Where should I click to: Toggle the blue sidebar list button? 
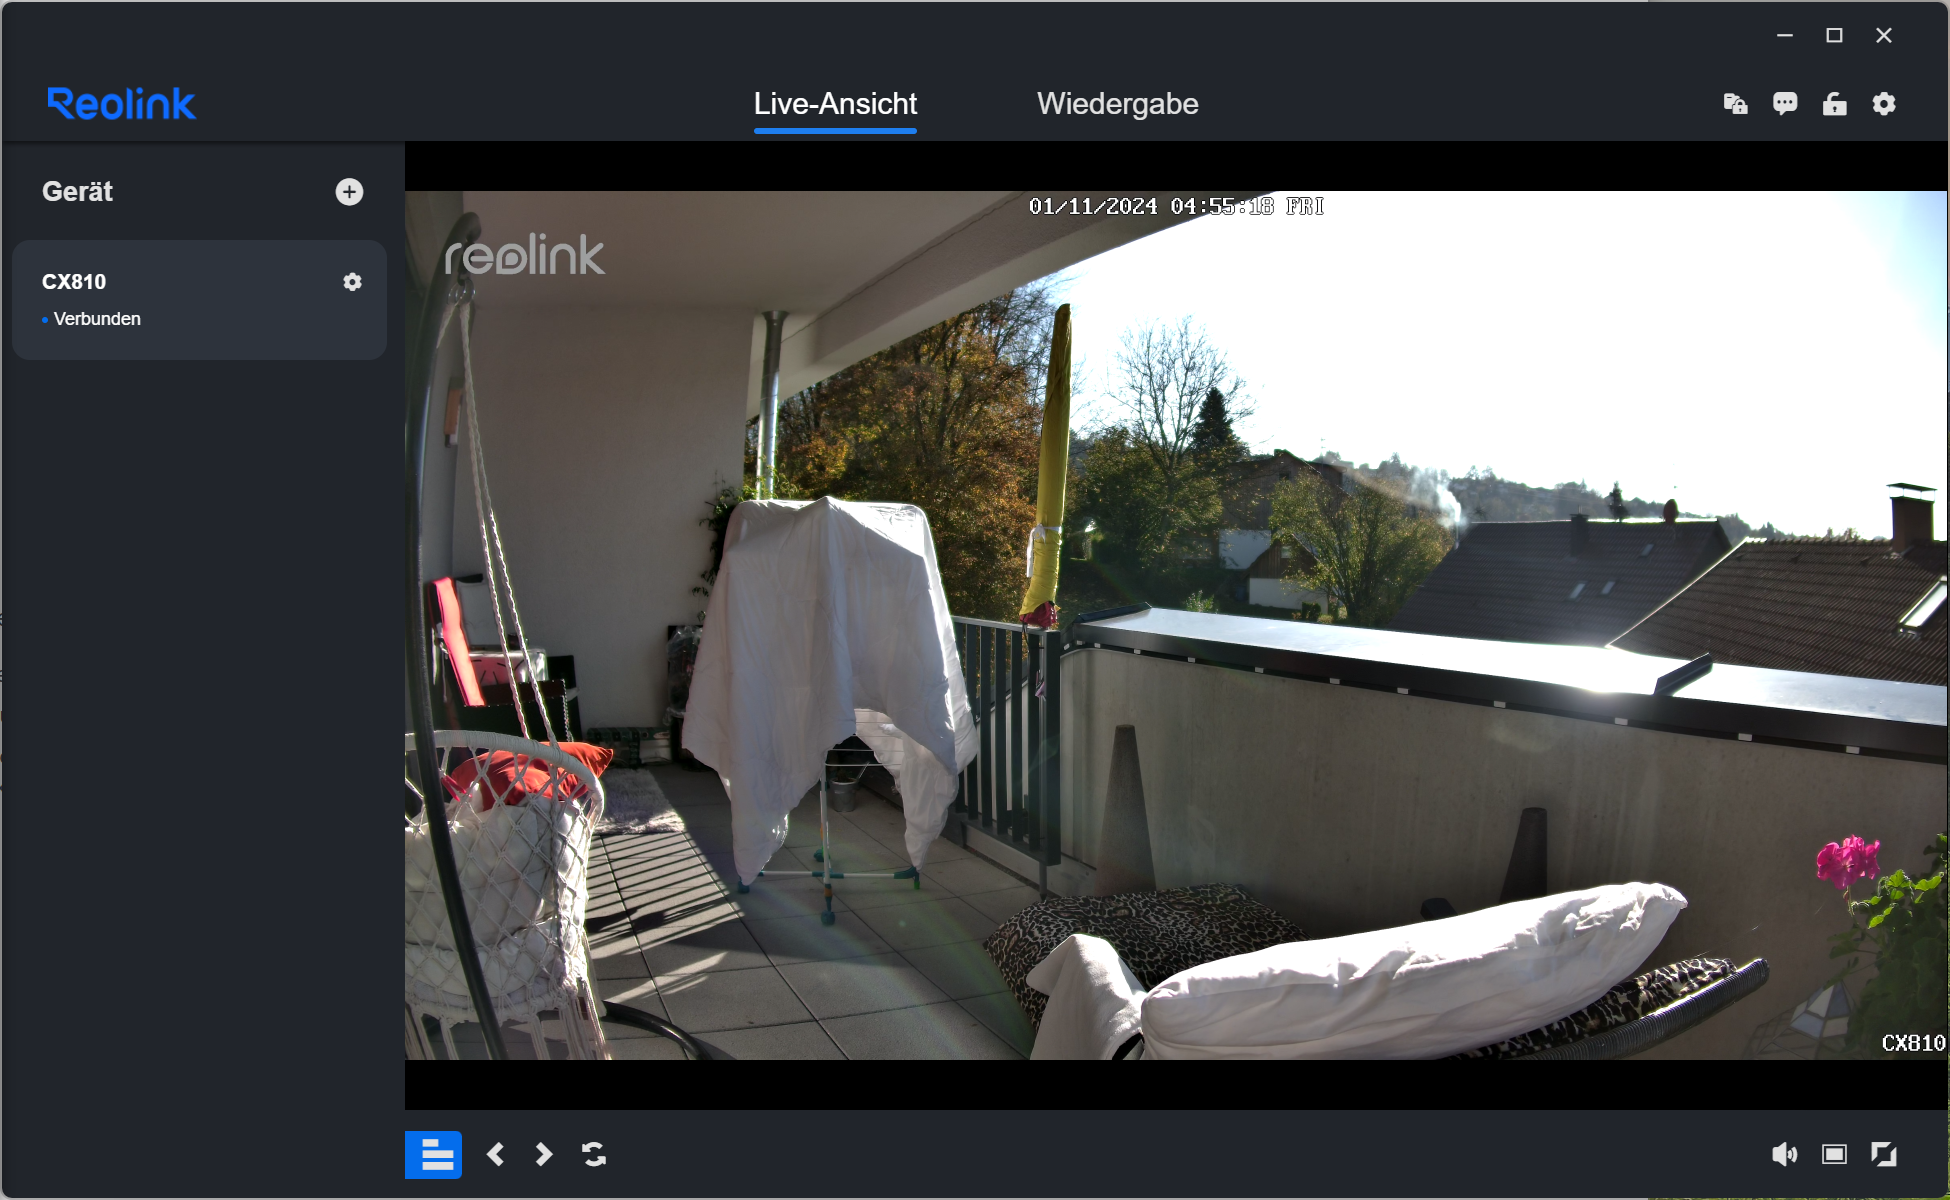pos(433,1155)
